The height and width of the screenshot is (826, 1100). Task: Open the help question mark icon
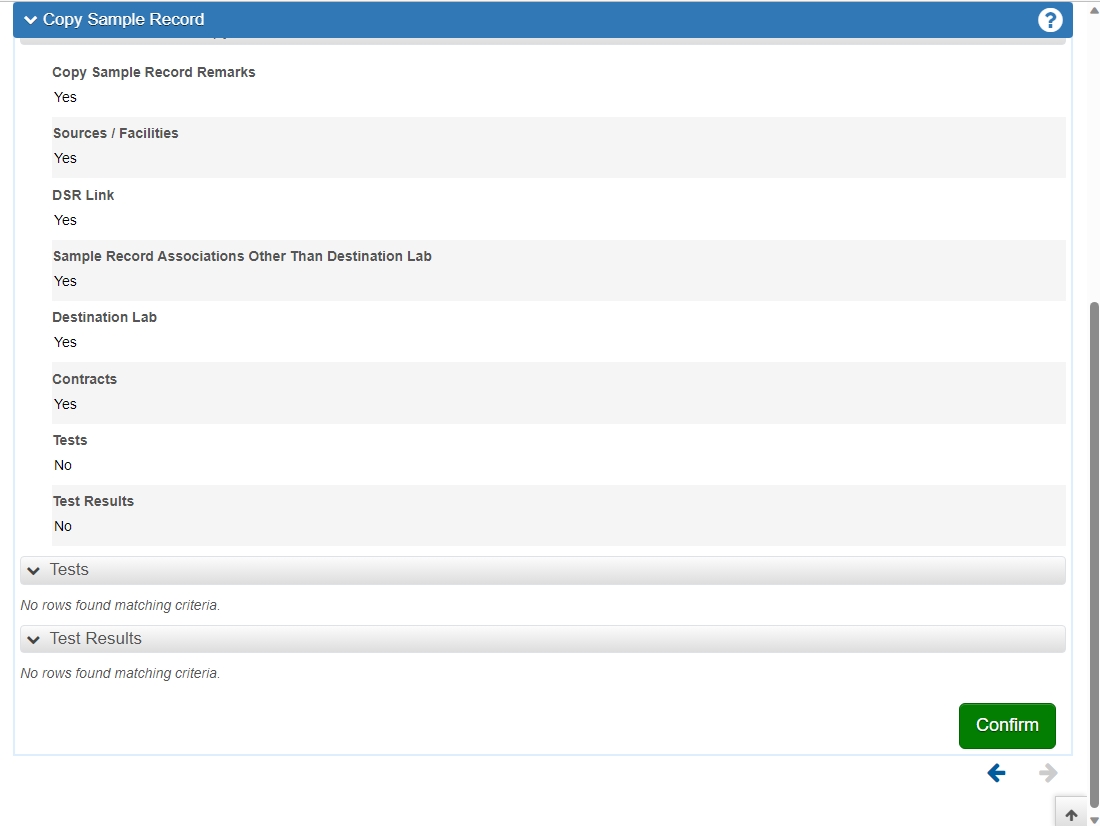point(1049,20)
